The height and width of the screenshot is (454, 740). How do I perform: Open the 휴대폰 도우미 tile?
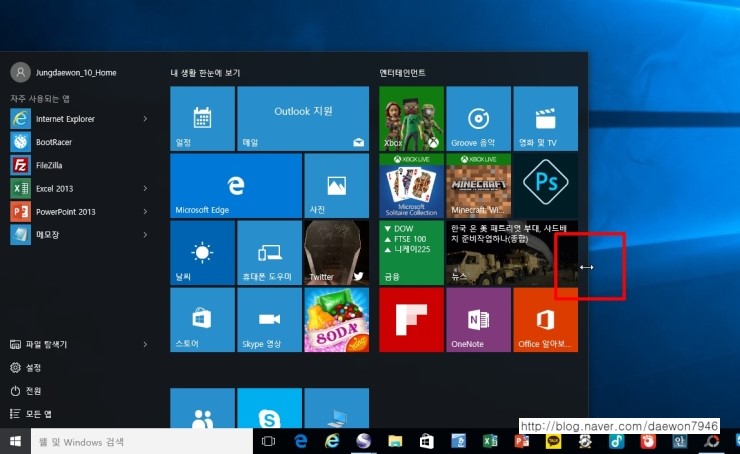(269, 253)
